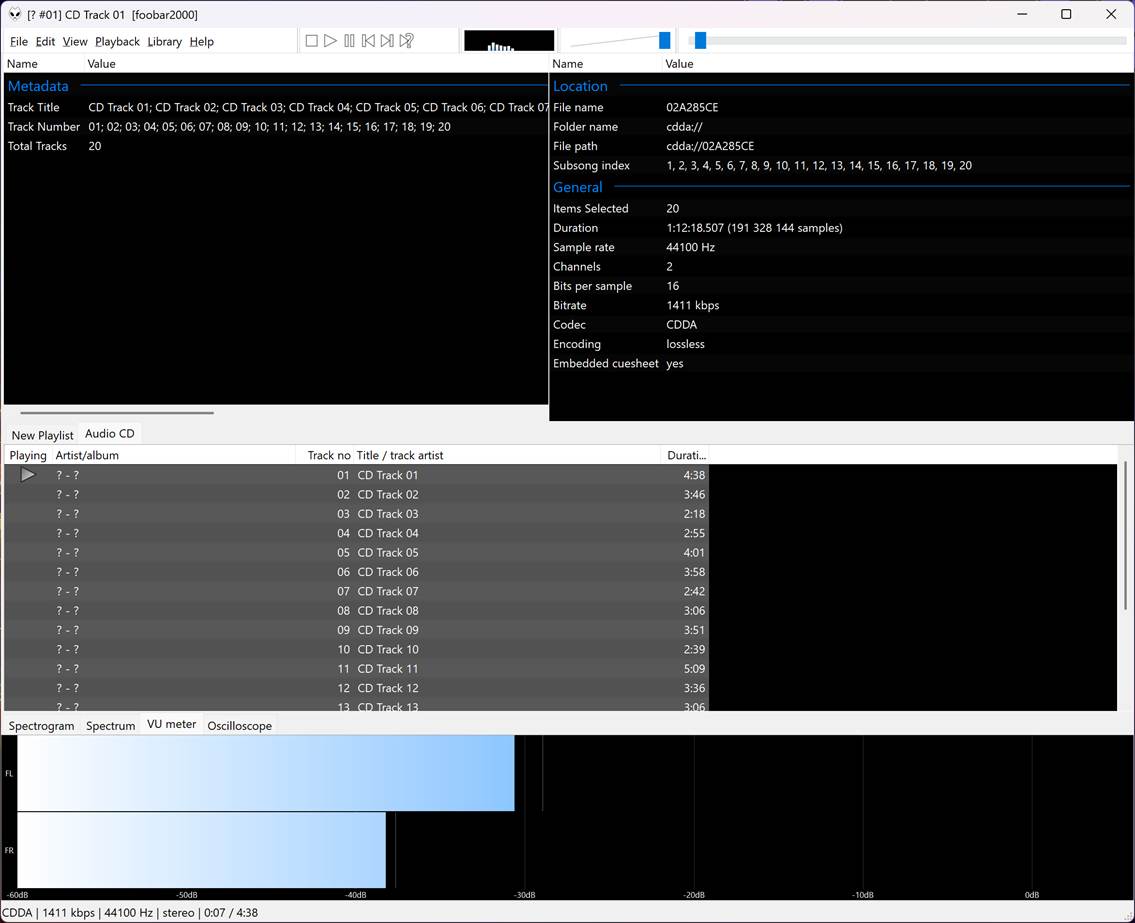Open the View menu
Screen dimensions: 1135x923
75,42
